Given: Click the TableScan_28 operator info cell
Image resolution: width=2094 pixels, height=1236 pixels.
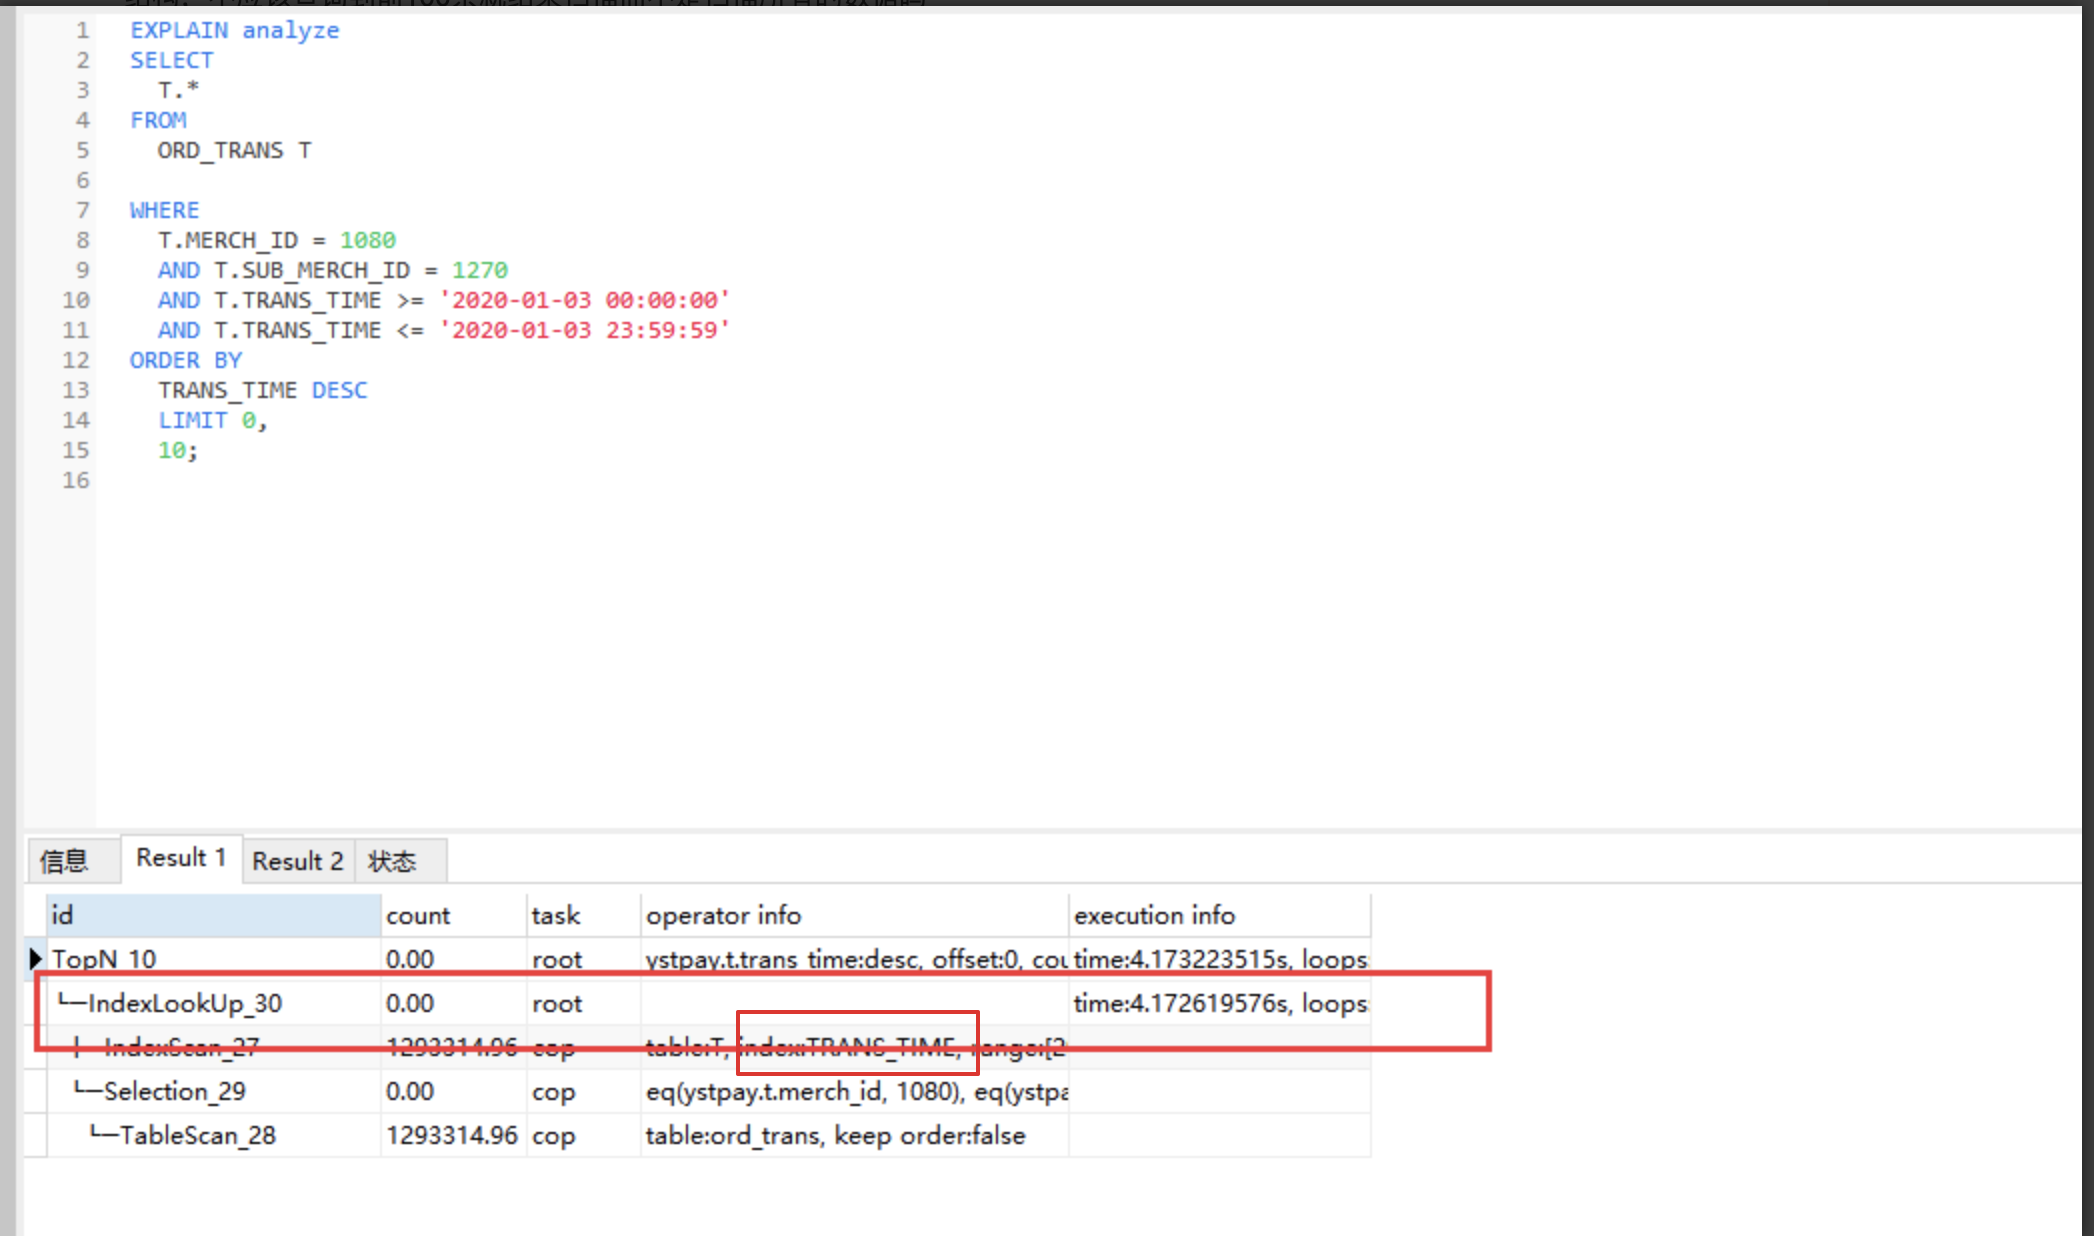Looking at the screenshot, I should click(835, 1135).
